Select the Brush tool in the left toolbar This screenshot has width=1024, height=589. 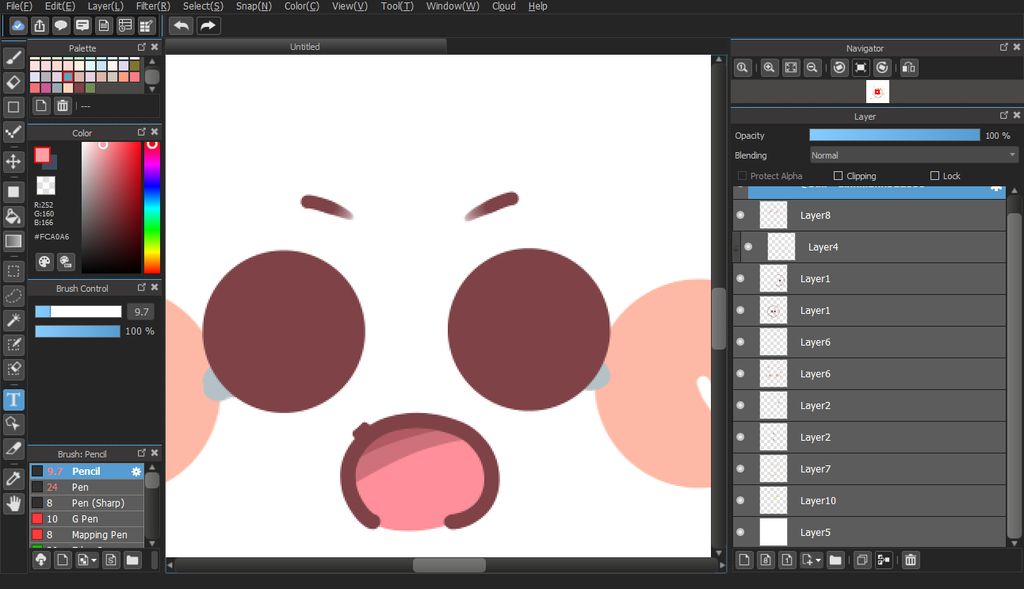pyautogui.click(x=14, y=58)
